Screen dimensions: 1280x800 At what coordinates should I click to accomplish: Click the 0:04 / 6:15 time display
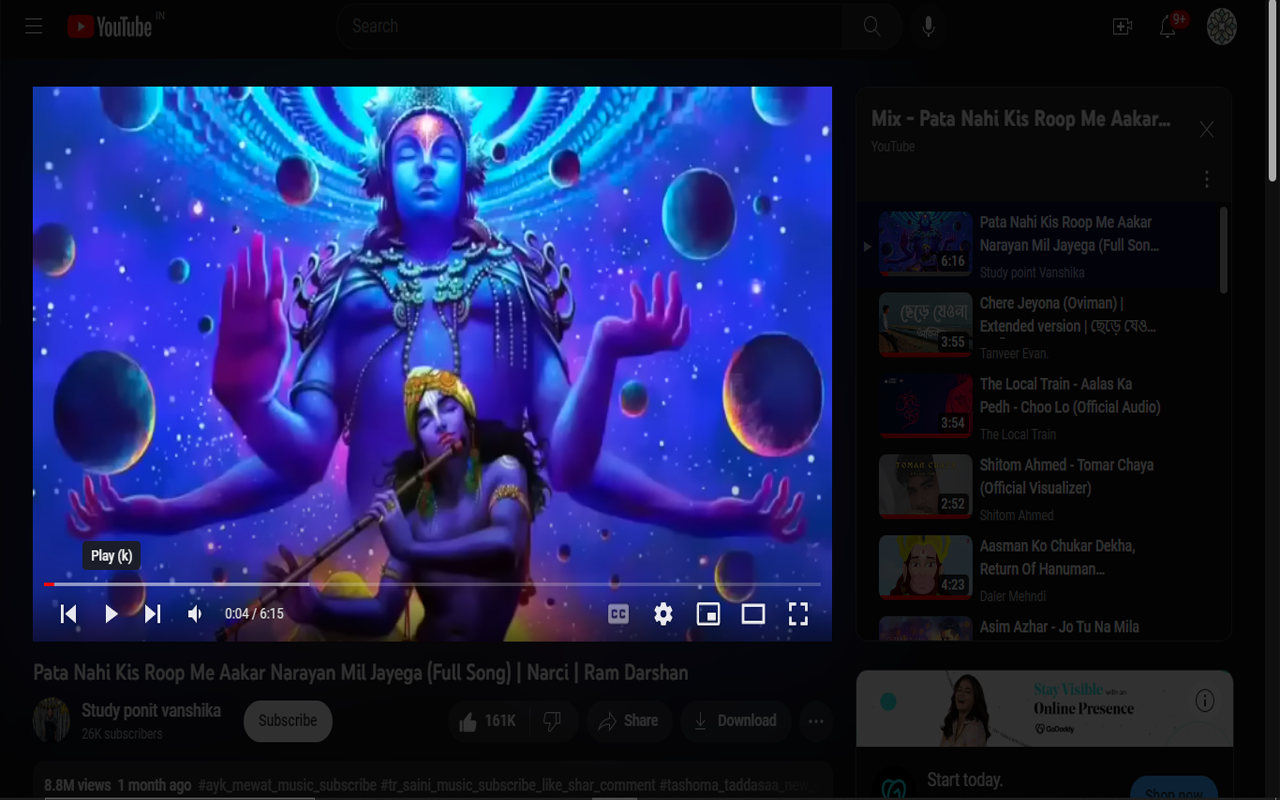254,614
